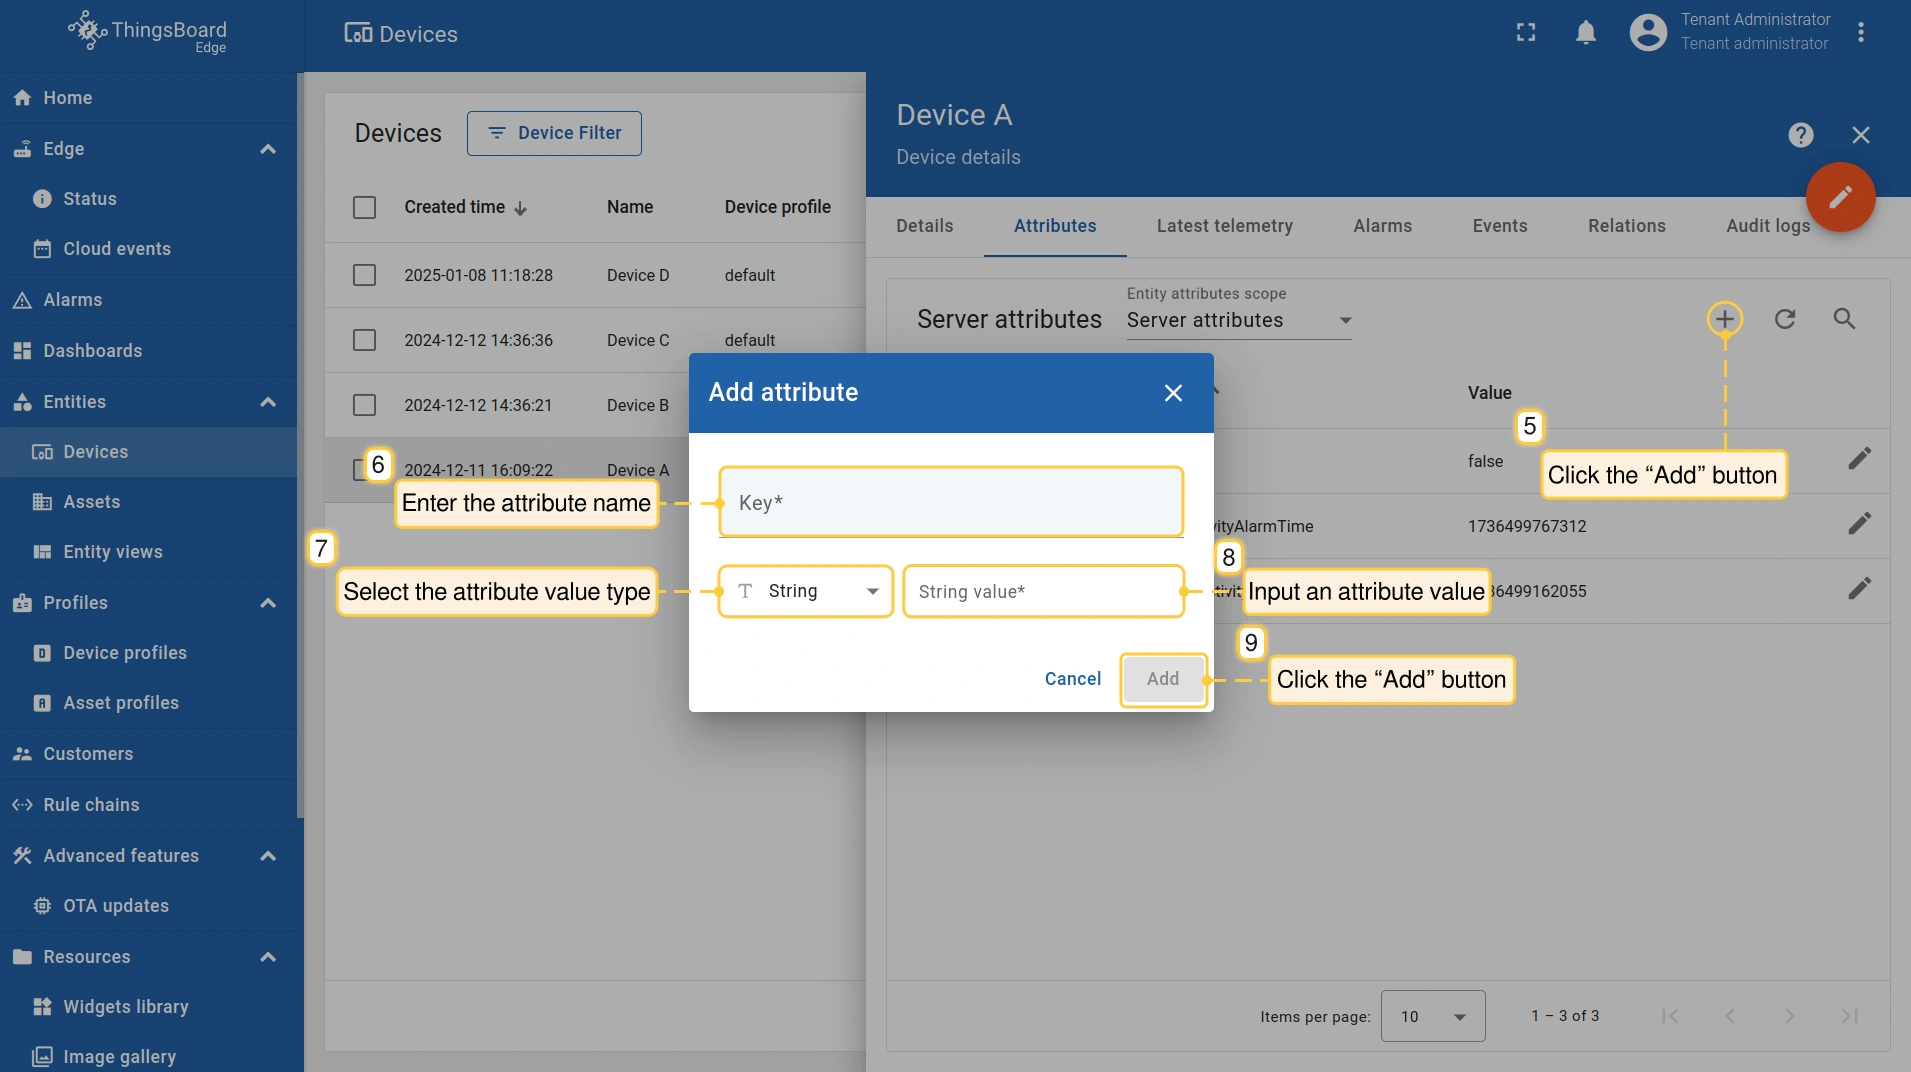The width and height of the screenshot is (1911, 1072).
Task: Click the orange edit pencil button
Action: click(1840, 197)
